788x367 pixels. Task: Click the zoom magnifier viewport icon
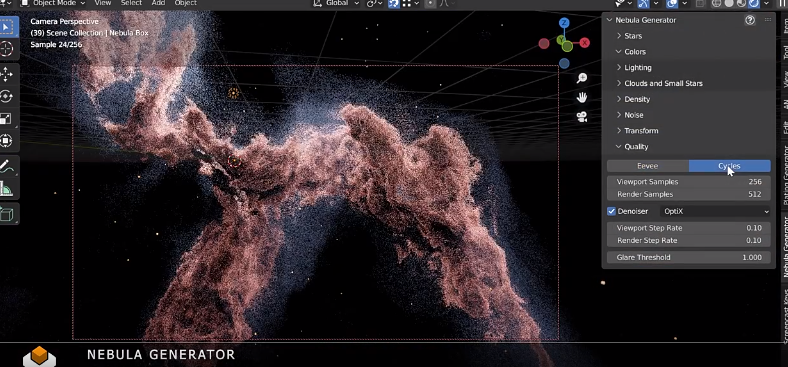(x=582, y=78)
